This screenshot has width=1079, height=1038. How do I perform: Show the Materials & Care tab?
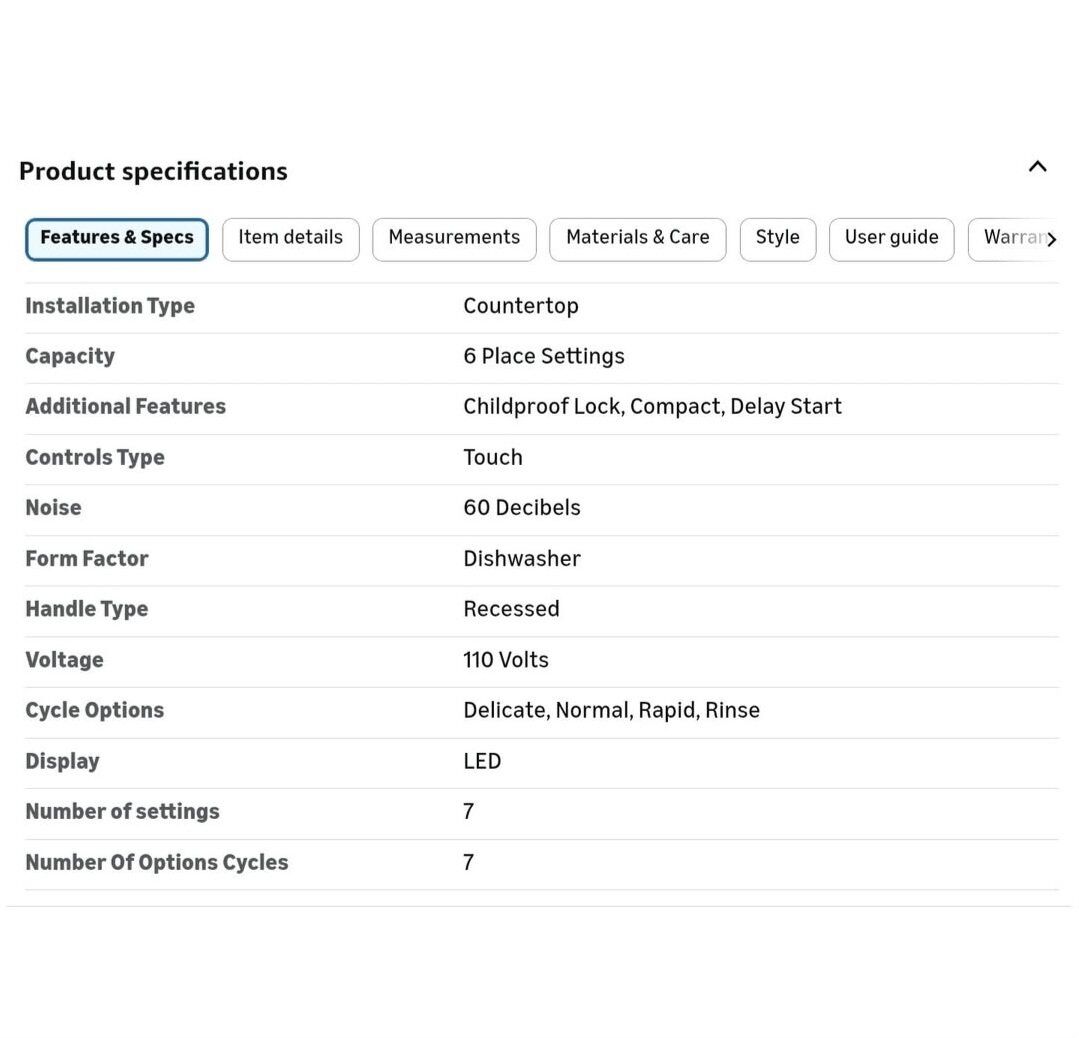(x=637, y=239)
